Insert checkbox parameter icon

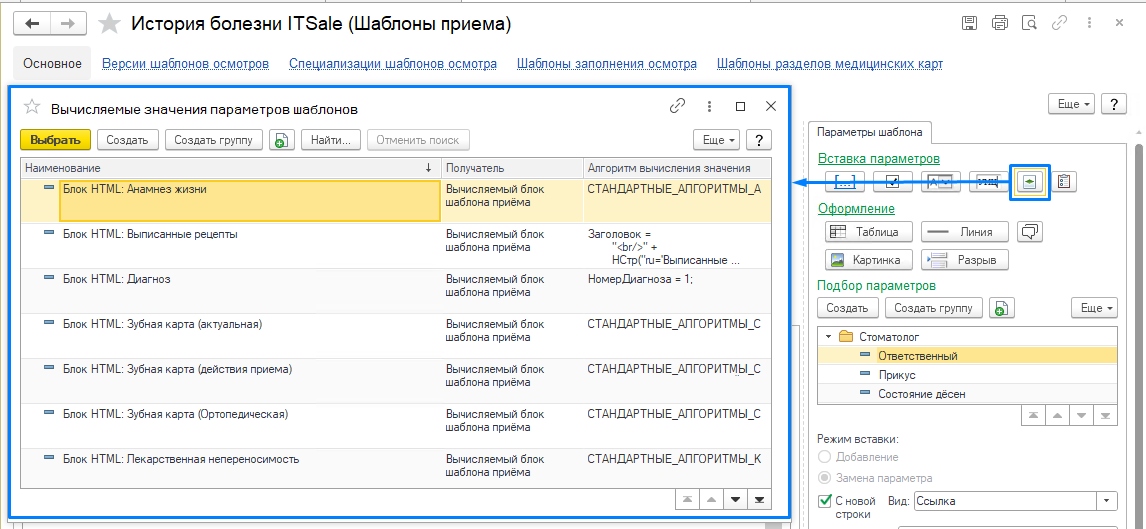[x=892, y=183]
